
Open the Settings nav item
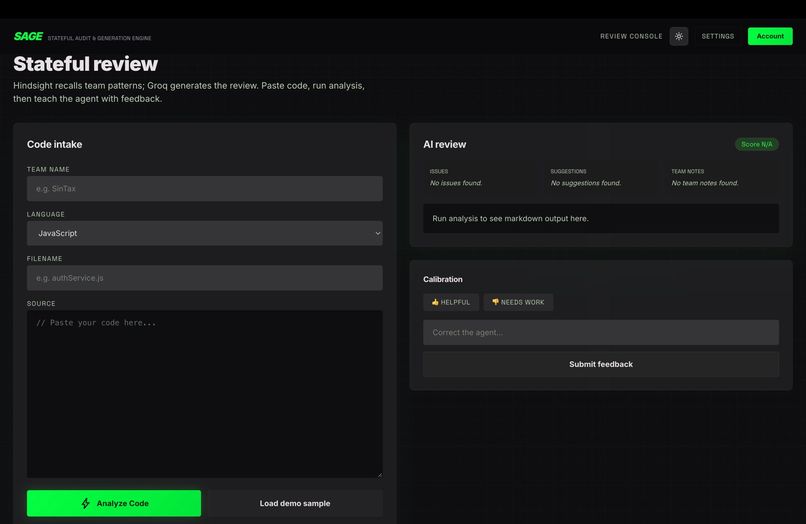[x=718, y=36]
